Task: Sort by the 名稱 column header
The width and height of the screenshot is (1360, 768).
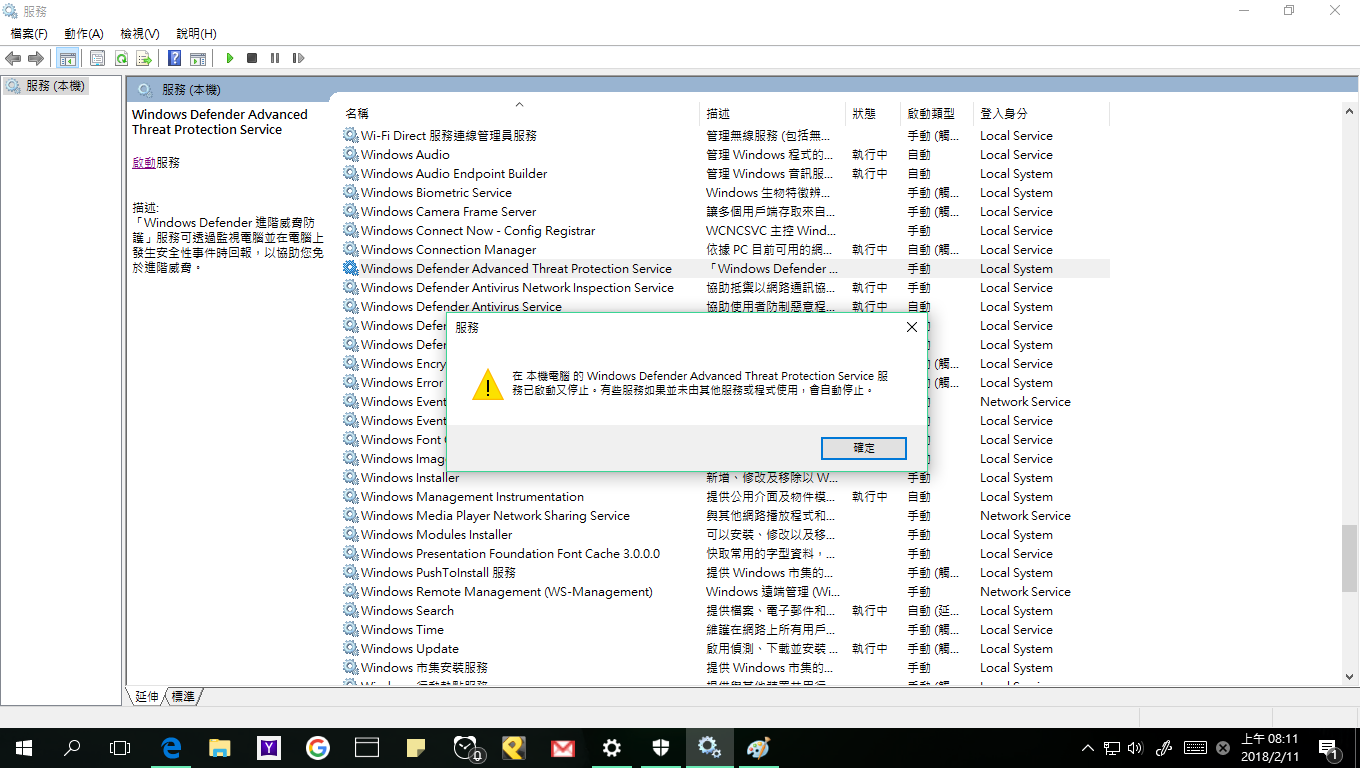Action: 519,113
